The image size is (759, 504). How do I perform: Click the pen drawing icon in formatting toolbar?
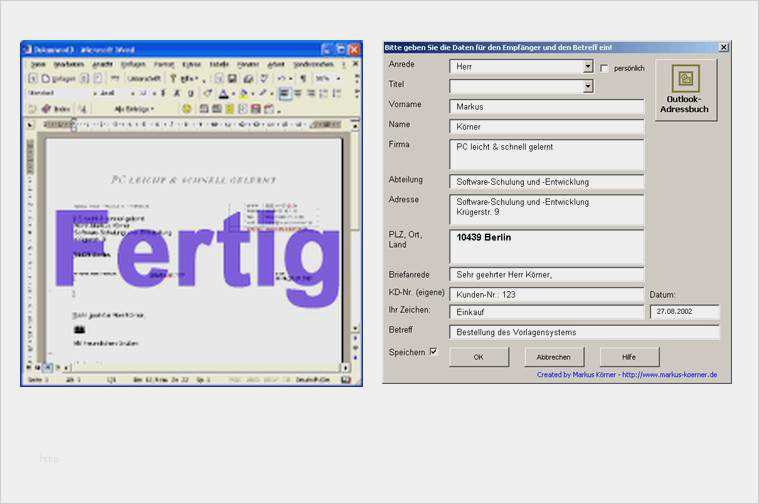262,93
